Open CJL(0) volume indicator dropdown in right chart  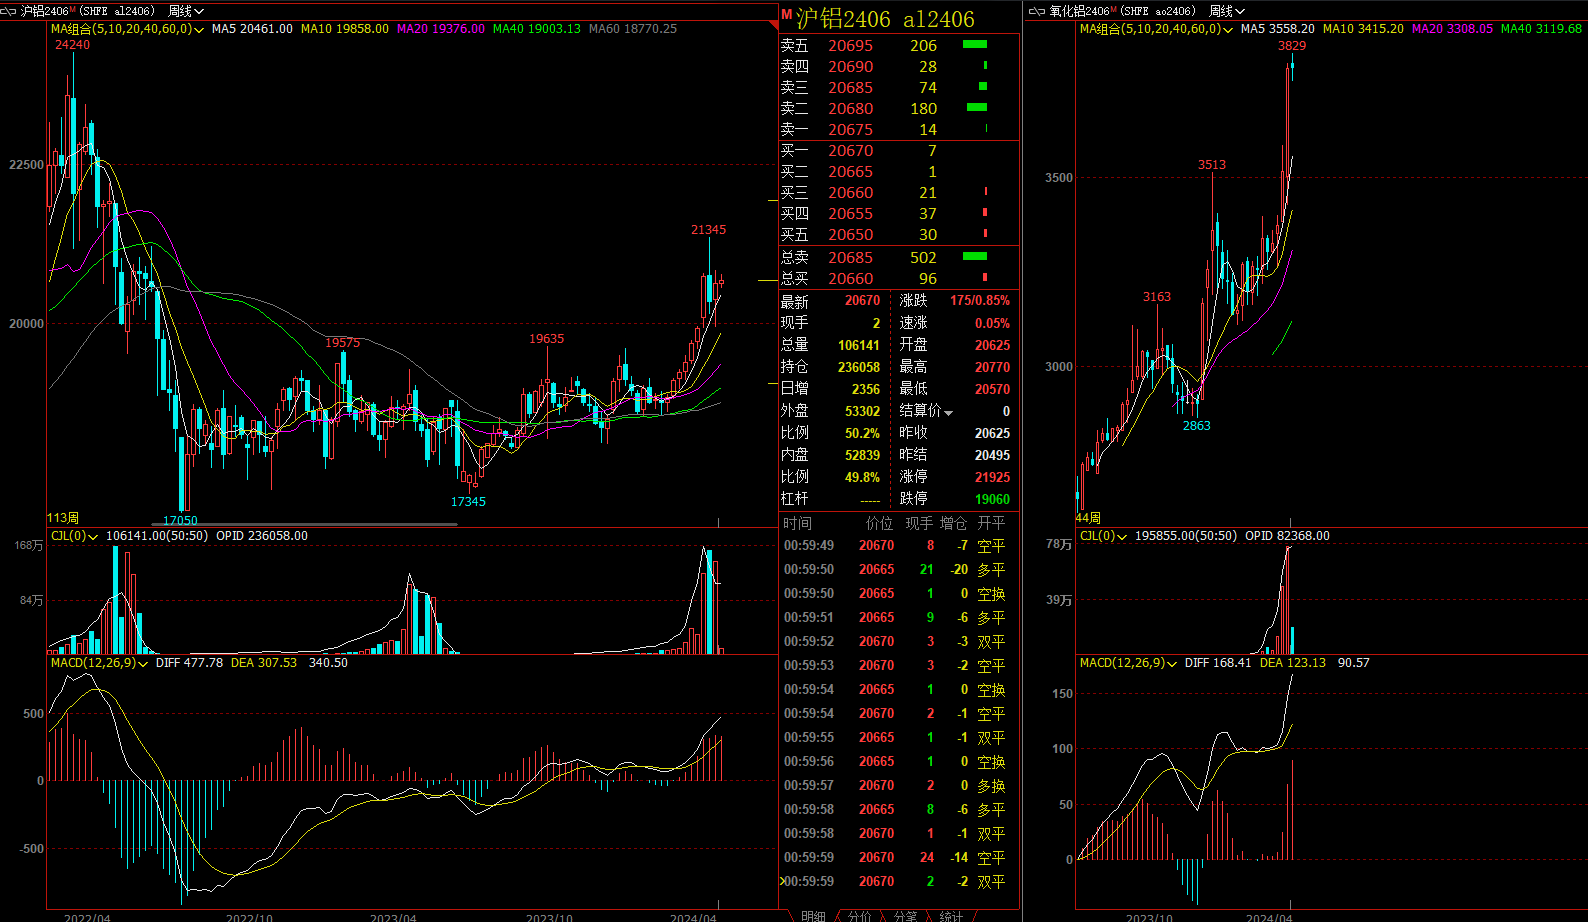coord(1122,537)
